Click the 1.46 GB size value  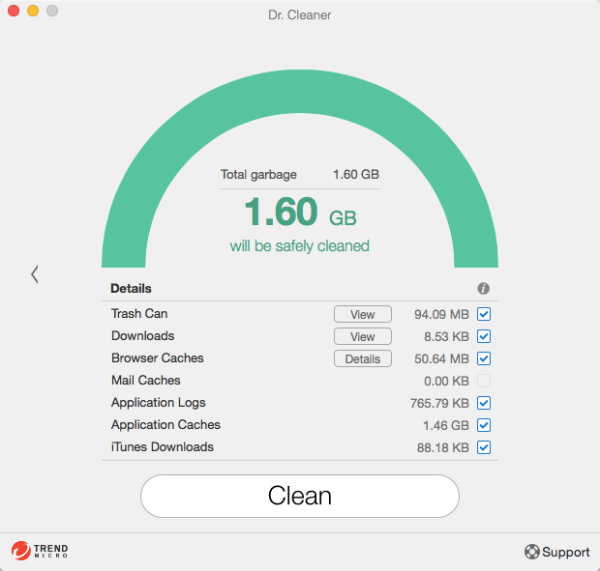click(x=446, y=425)
